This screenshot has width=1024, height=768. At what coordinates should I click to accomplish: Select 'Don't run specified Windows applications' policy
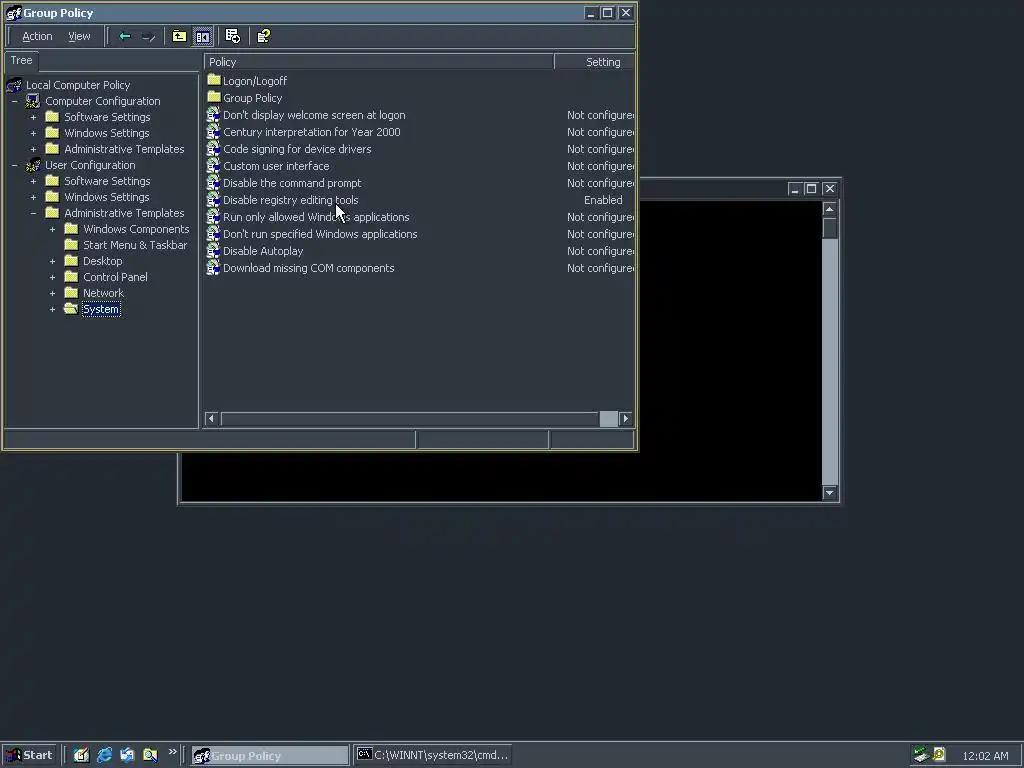click(x=320, y=234)
